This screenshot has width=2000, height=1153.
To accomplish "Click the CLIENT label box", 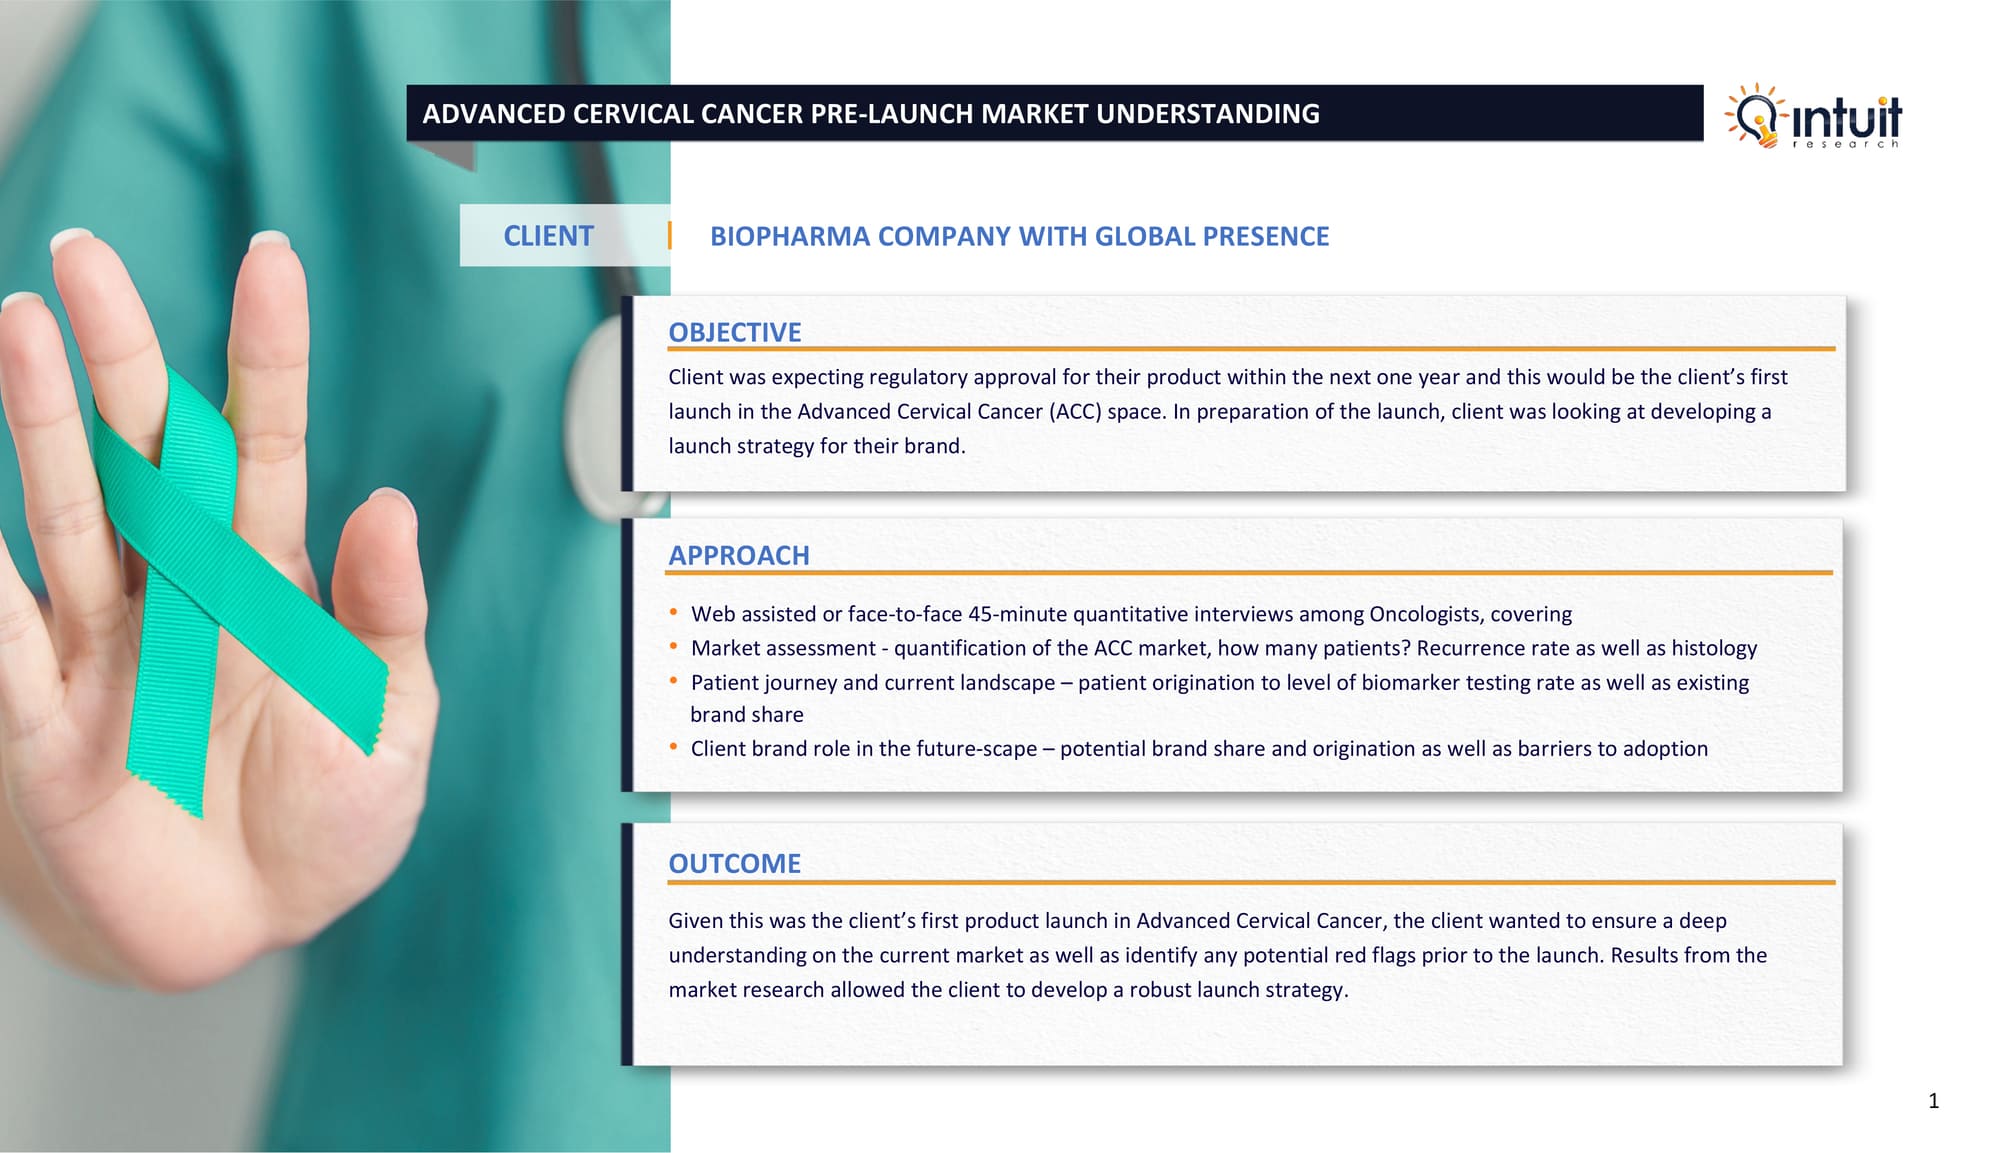I will pyautogui.click(x=549, y=236).
